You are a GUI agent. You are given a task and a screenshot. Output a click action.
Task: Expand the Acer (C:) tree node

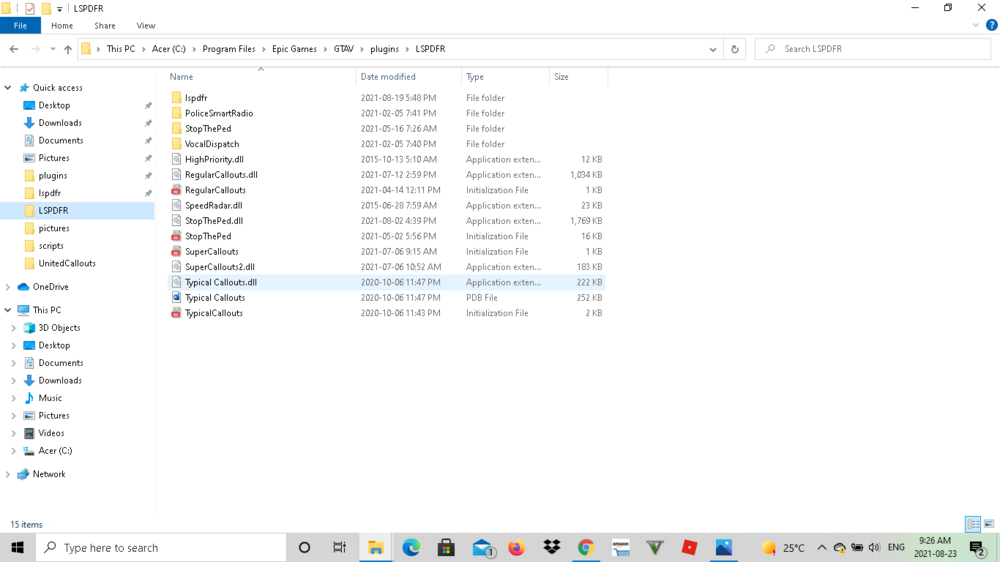13,451
